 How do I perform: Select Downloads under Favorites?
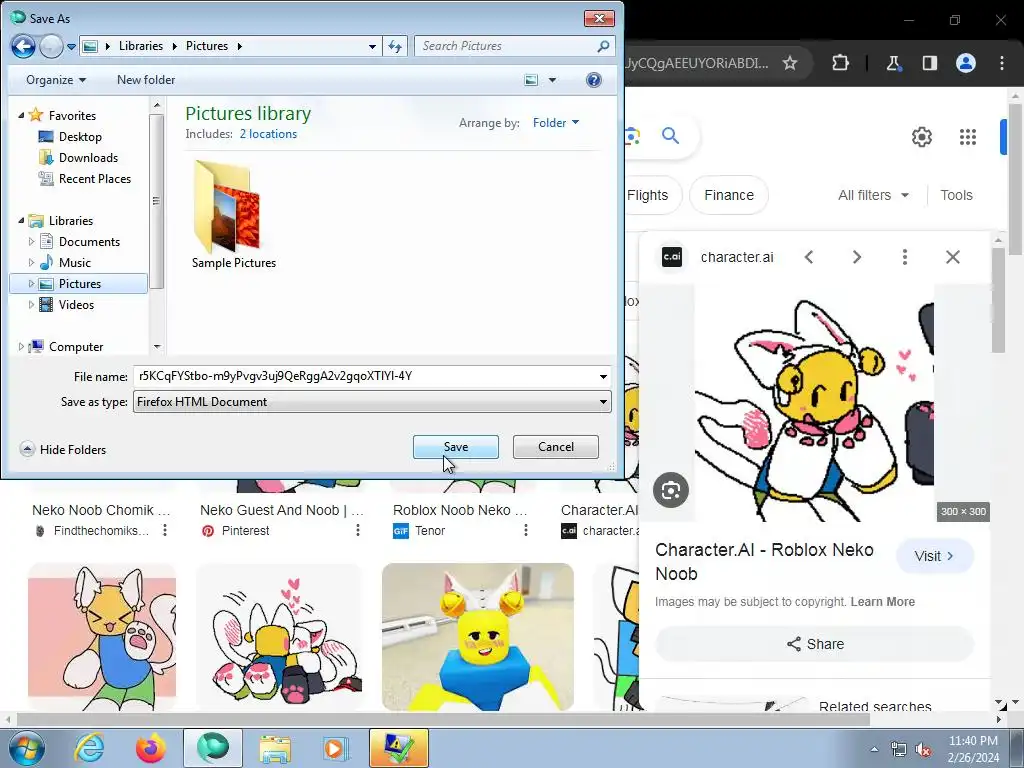88,157
